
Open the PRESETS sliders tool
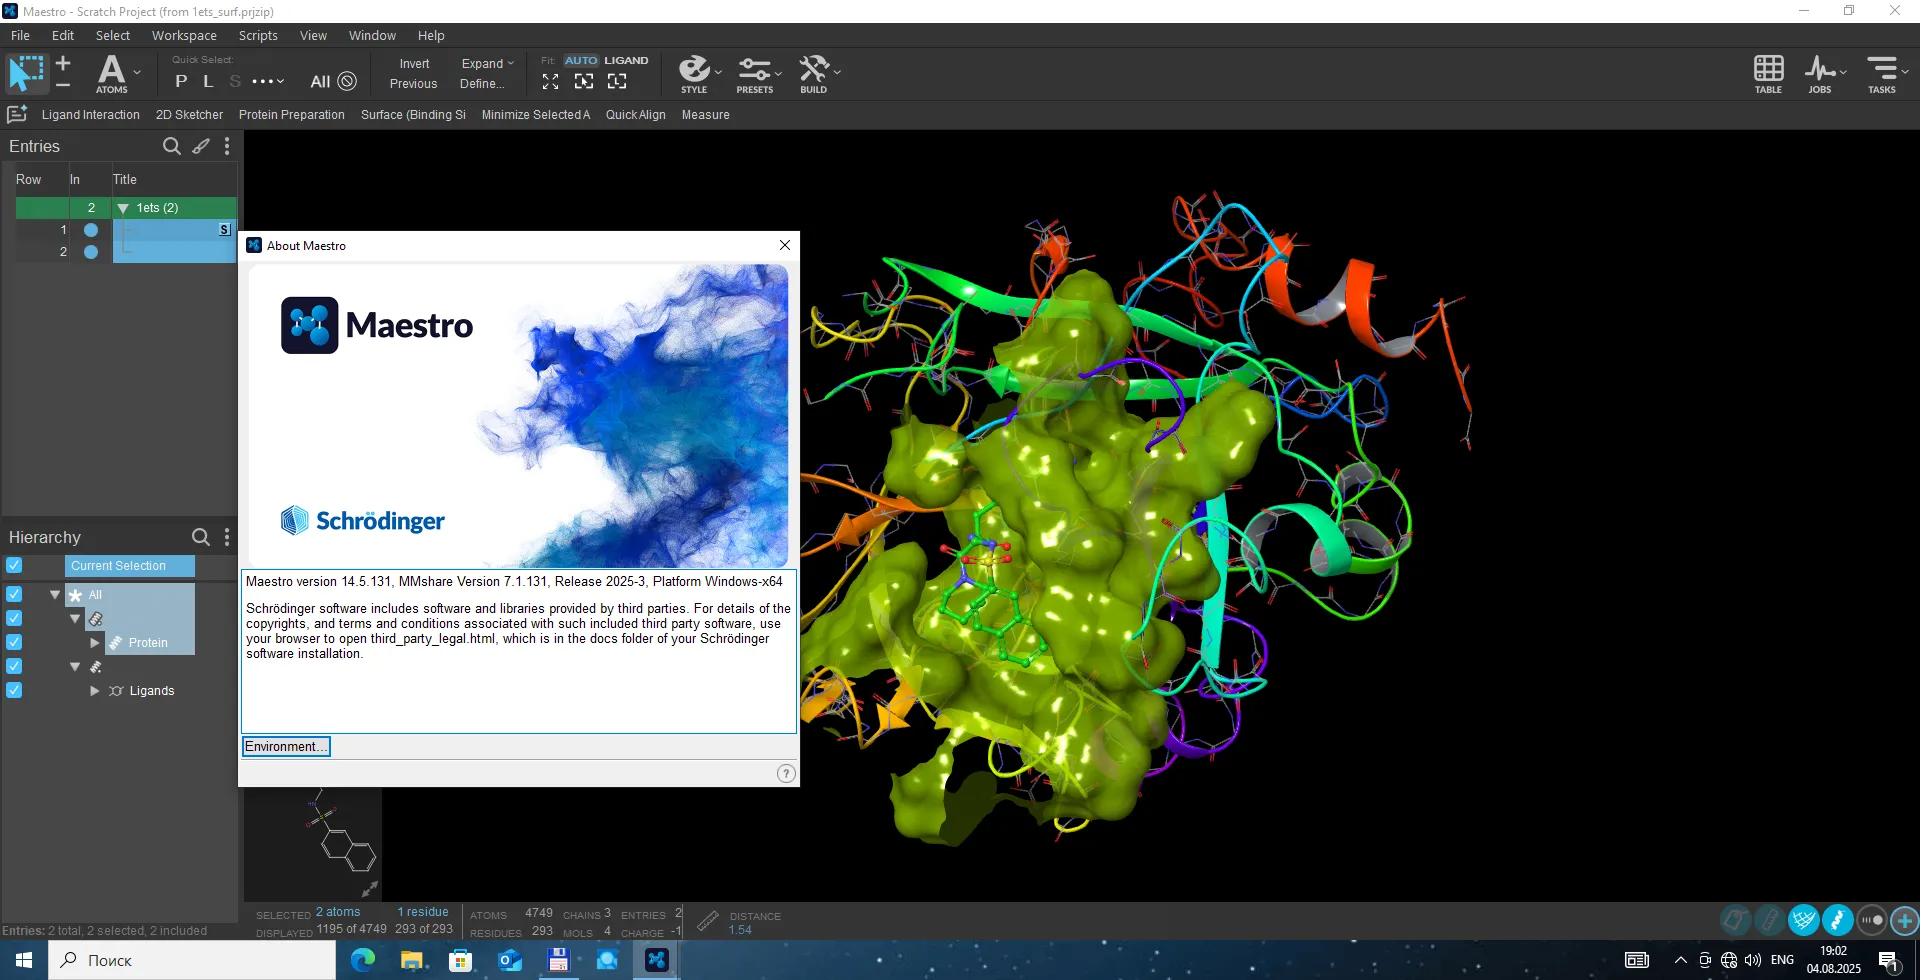coord(755,74)
